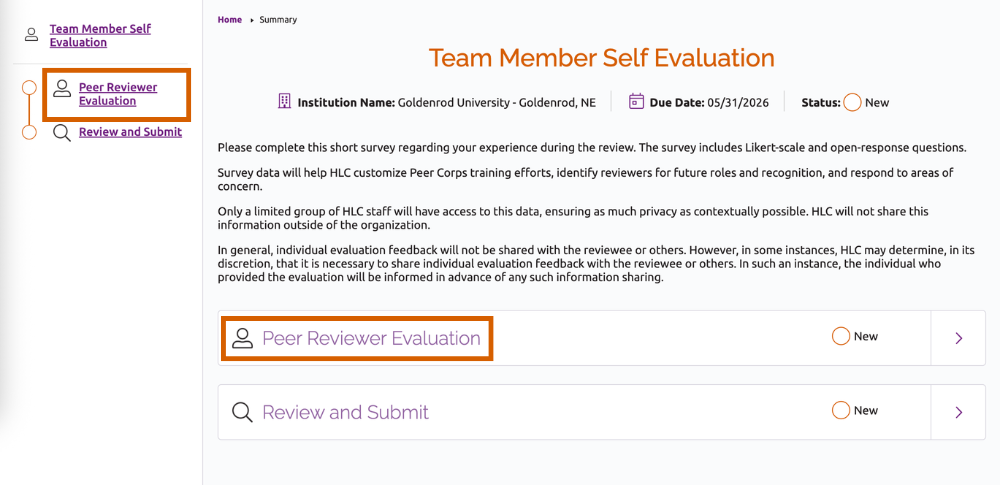Go to Home breadcrumb

230,20
